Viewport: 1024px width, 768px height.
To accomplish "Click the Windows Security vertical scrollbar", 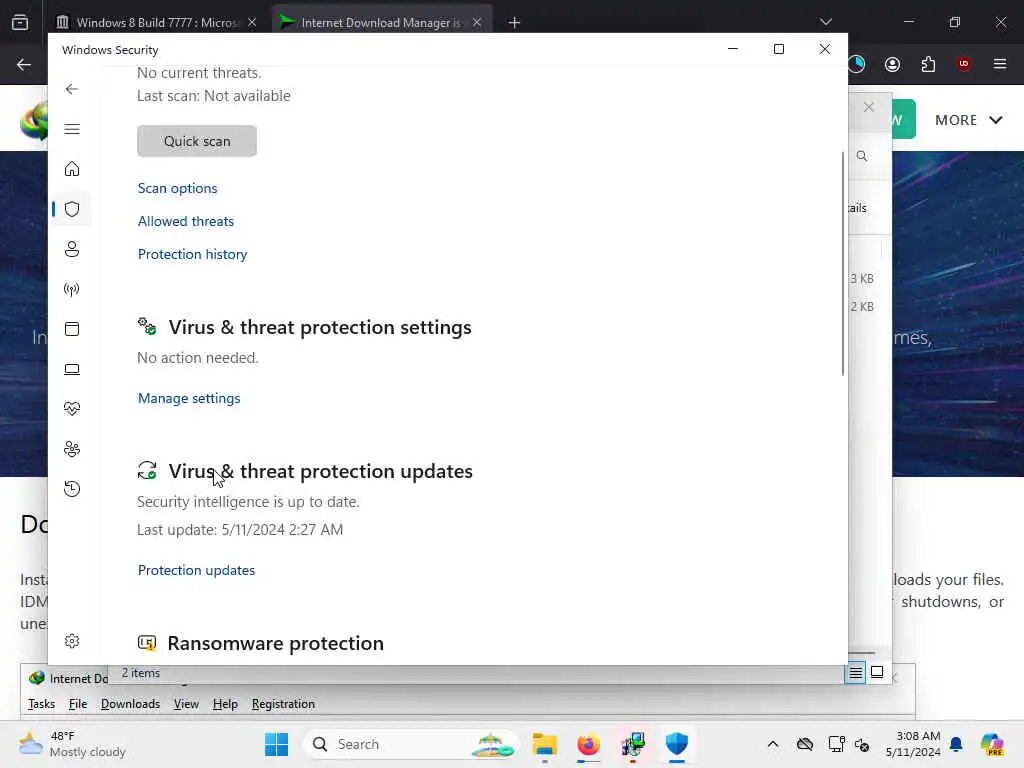I will (842, 263).
